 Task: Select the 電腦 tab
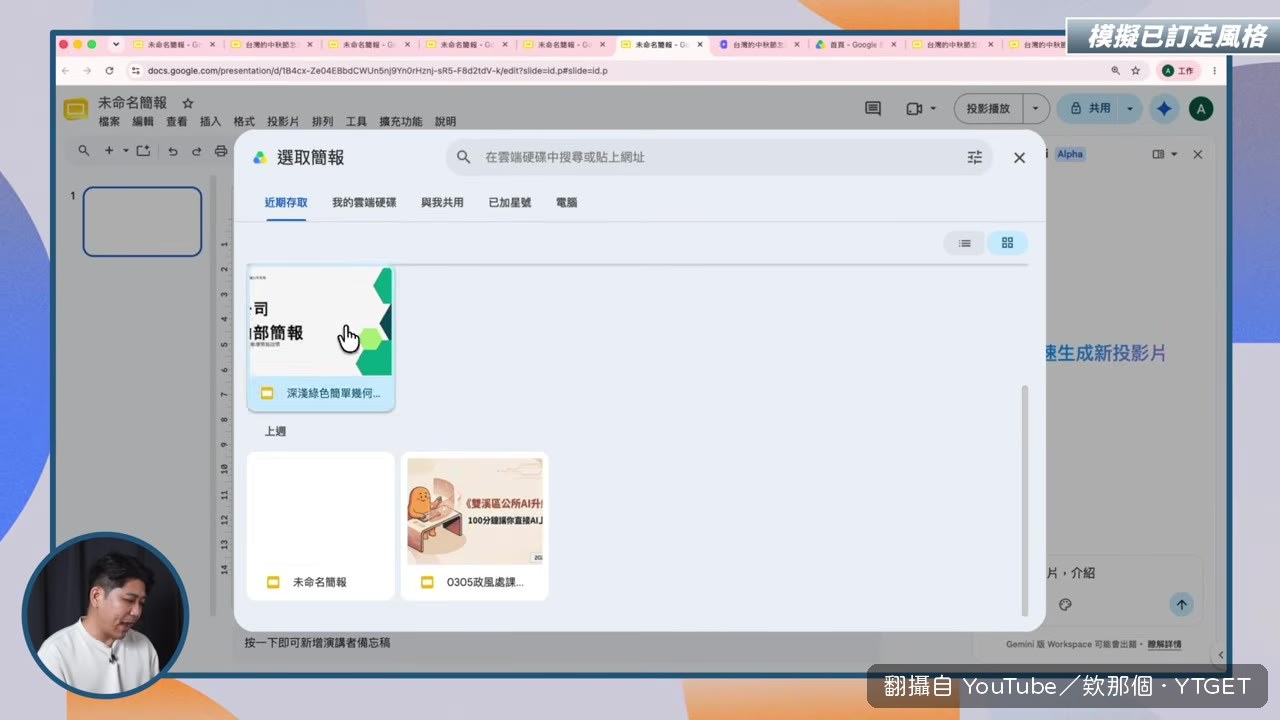click(x=566, y=202)
